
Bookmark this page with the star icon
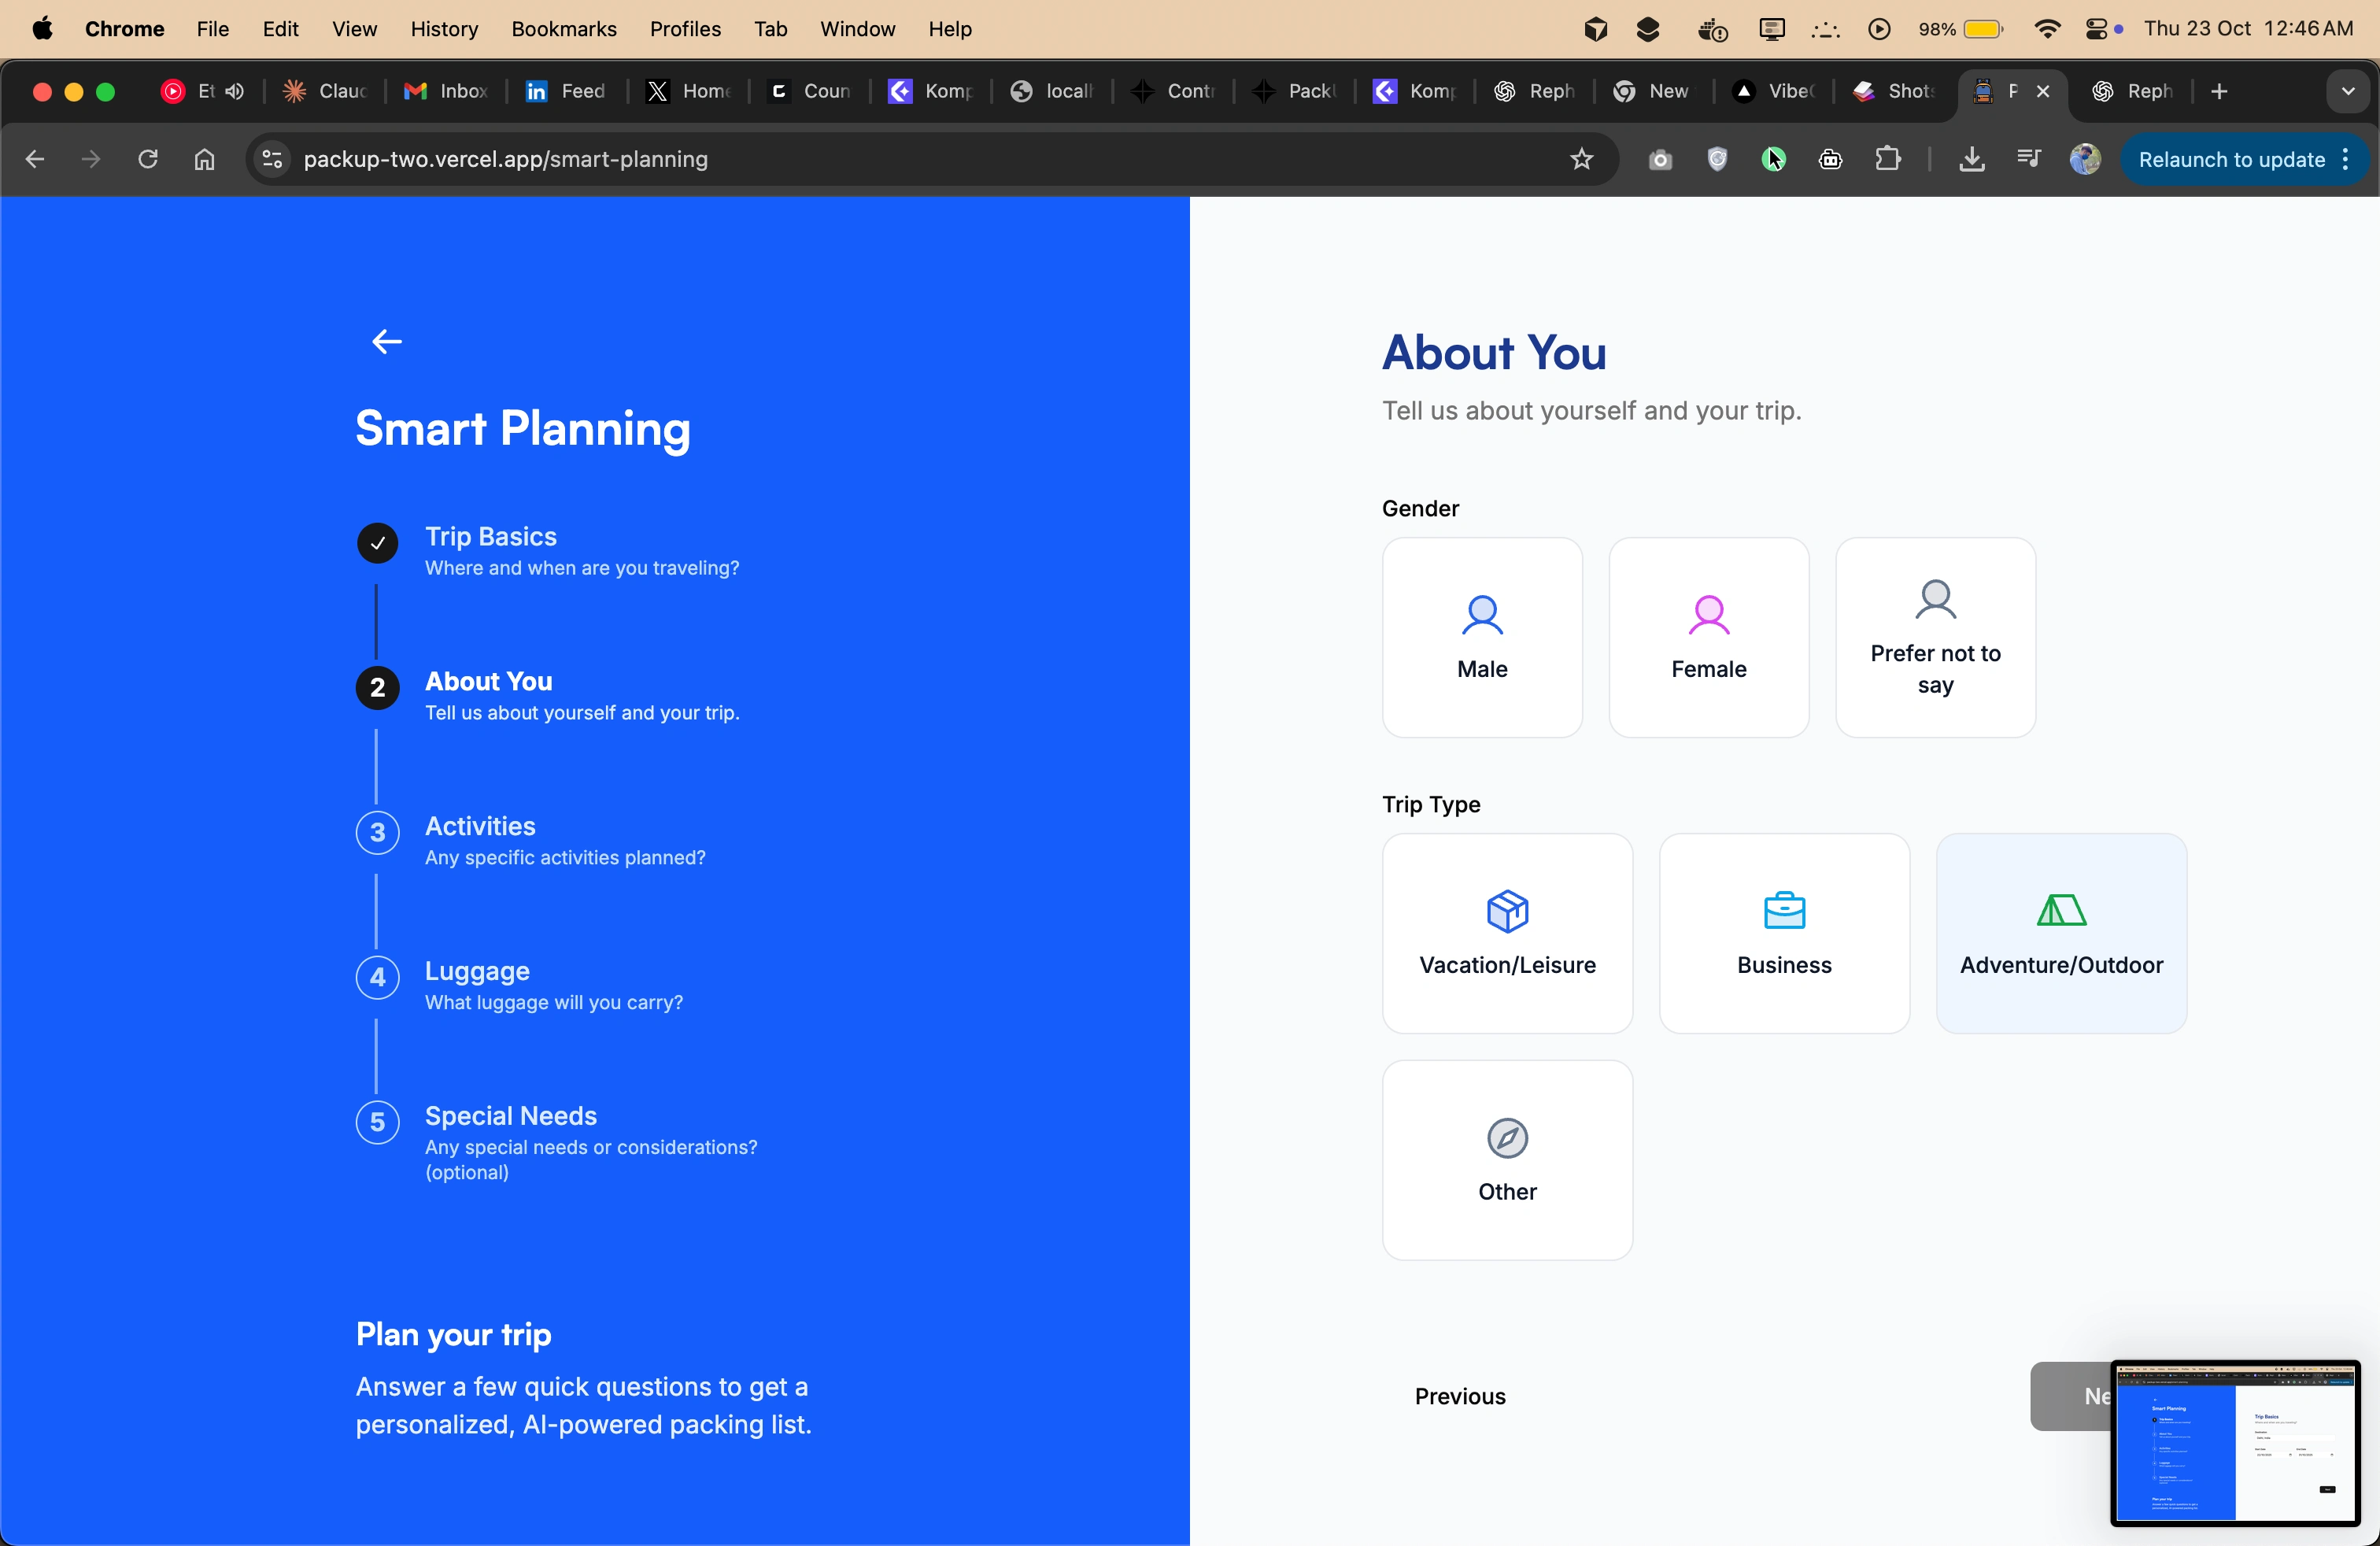[1581, 159]
